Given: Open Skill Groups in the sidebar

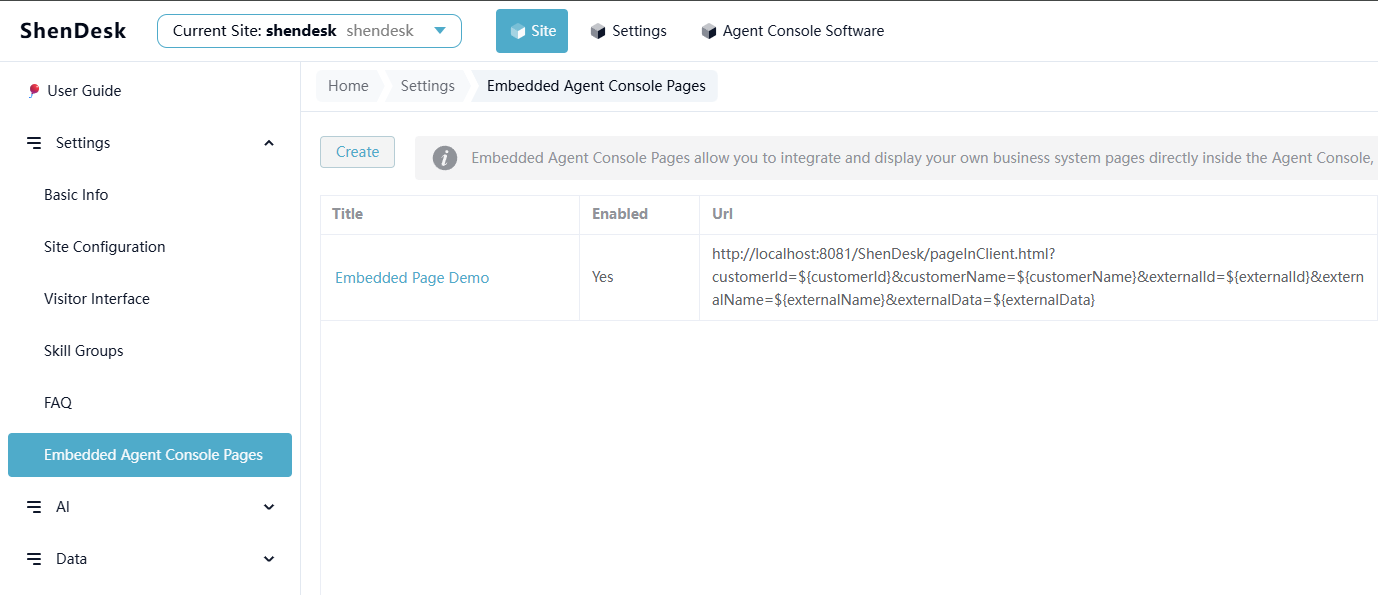Looking at the screenshot, I should tap(84, 351).
